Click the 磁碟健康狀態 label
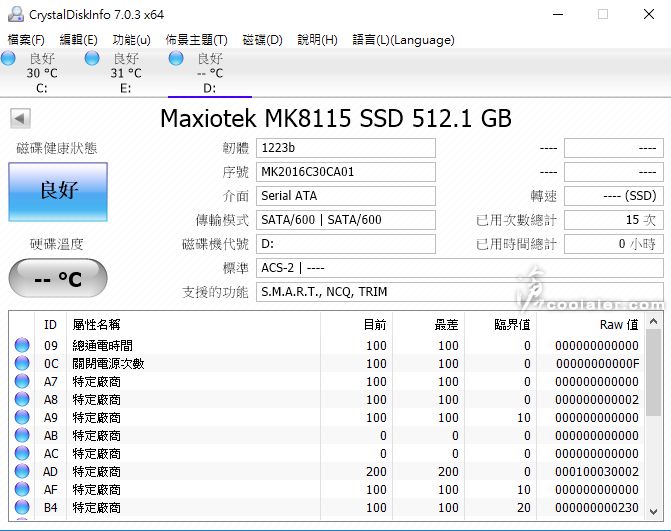671x531 pixels. click(x=57, y=148)
